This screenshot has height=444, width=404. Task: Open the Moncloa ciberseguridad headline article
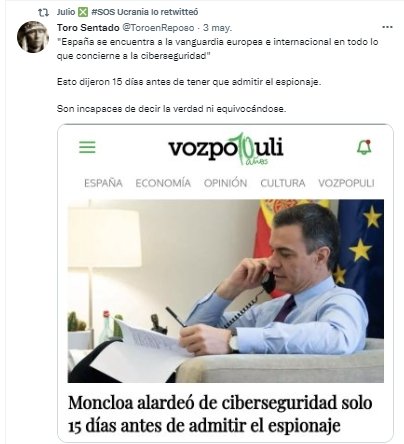click(x=220, y=414)
